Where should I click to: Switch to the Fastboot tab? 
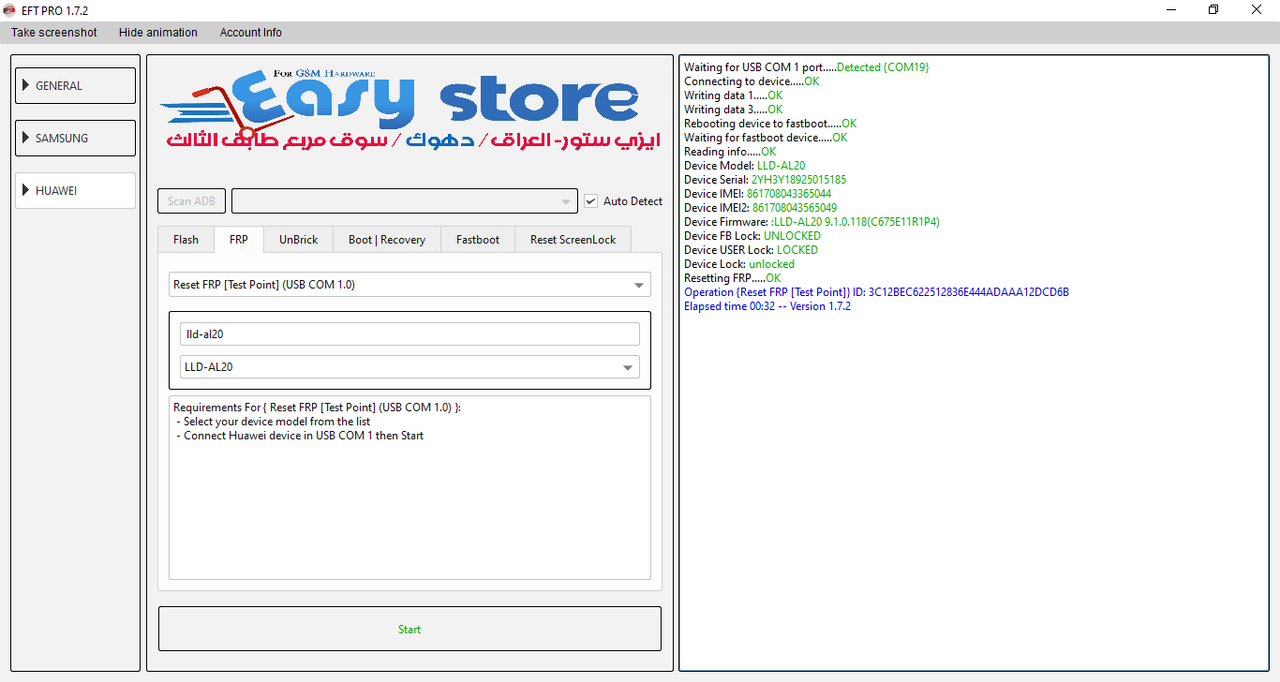[x=478, y=240]
